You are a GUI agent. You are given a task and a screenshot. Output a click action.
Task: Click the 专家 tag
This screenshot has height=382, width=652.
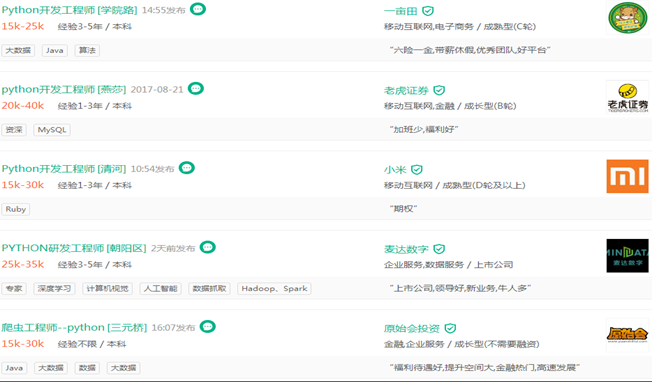coord(14,288)
